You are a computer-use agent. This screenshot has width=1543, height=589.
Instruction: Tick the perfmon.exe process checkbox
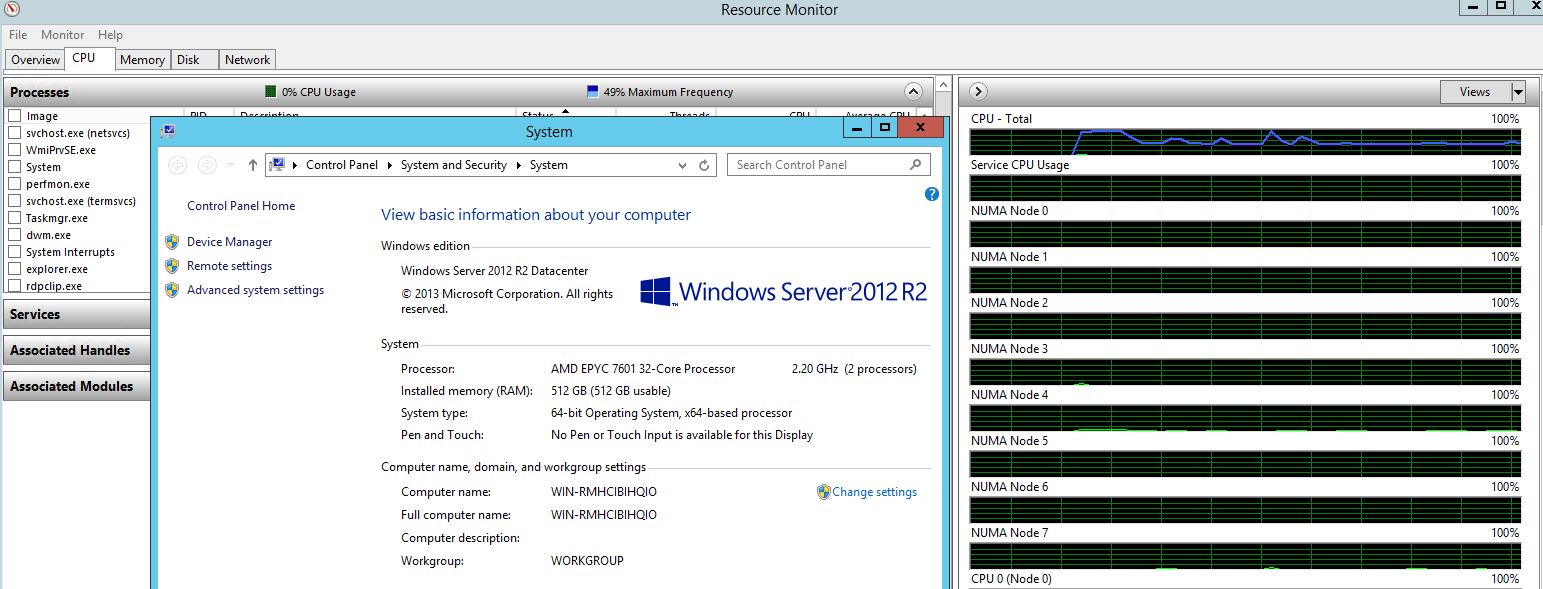point(15,184)
